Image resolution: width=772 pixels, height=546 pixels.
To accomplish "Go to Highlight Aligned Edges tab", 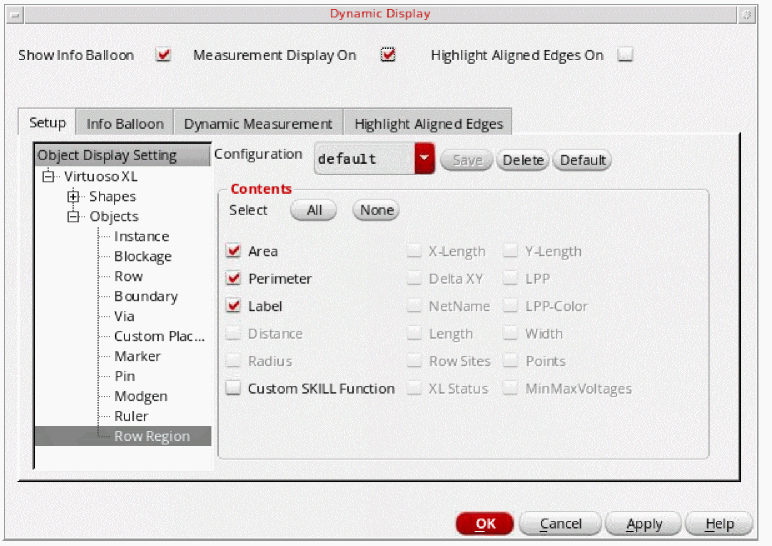I will coord(429,124).
